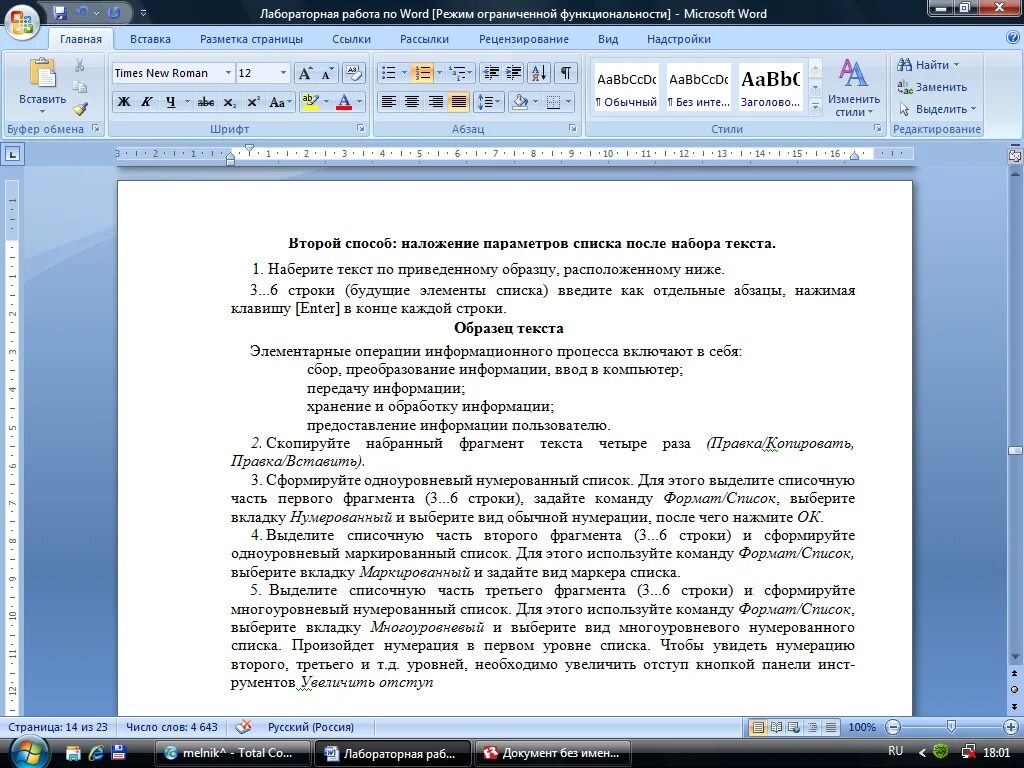
Task: Open Вставка tab
Action: pyautogui.click(x=150, y=39)
